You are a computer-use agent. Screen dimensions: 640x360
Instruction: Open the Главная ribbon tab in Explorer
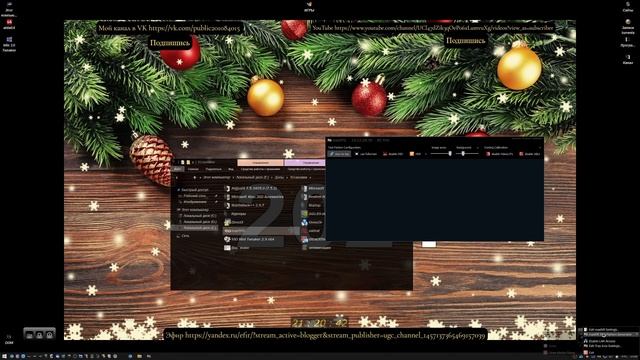[x=193, y=169]
